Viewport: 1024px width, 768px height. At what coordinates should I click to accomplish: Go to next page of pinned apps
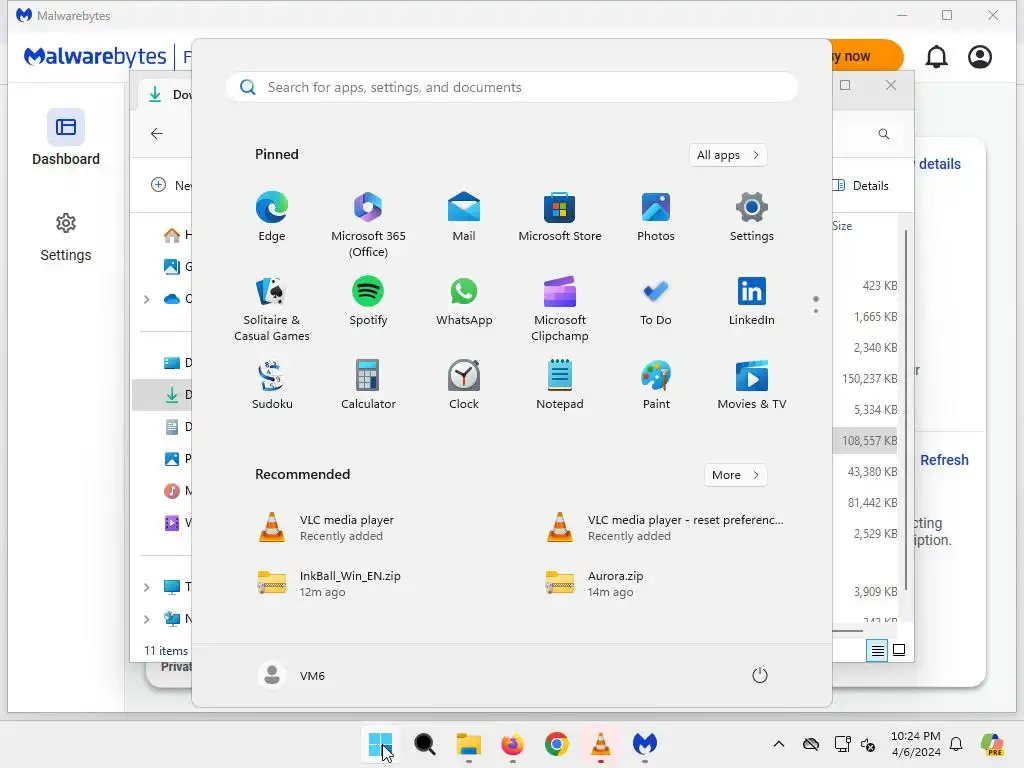(816, 311)
